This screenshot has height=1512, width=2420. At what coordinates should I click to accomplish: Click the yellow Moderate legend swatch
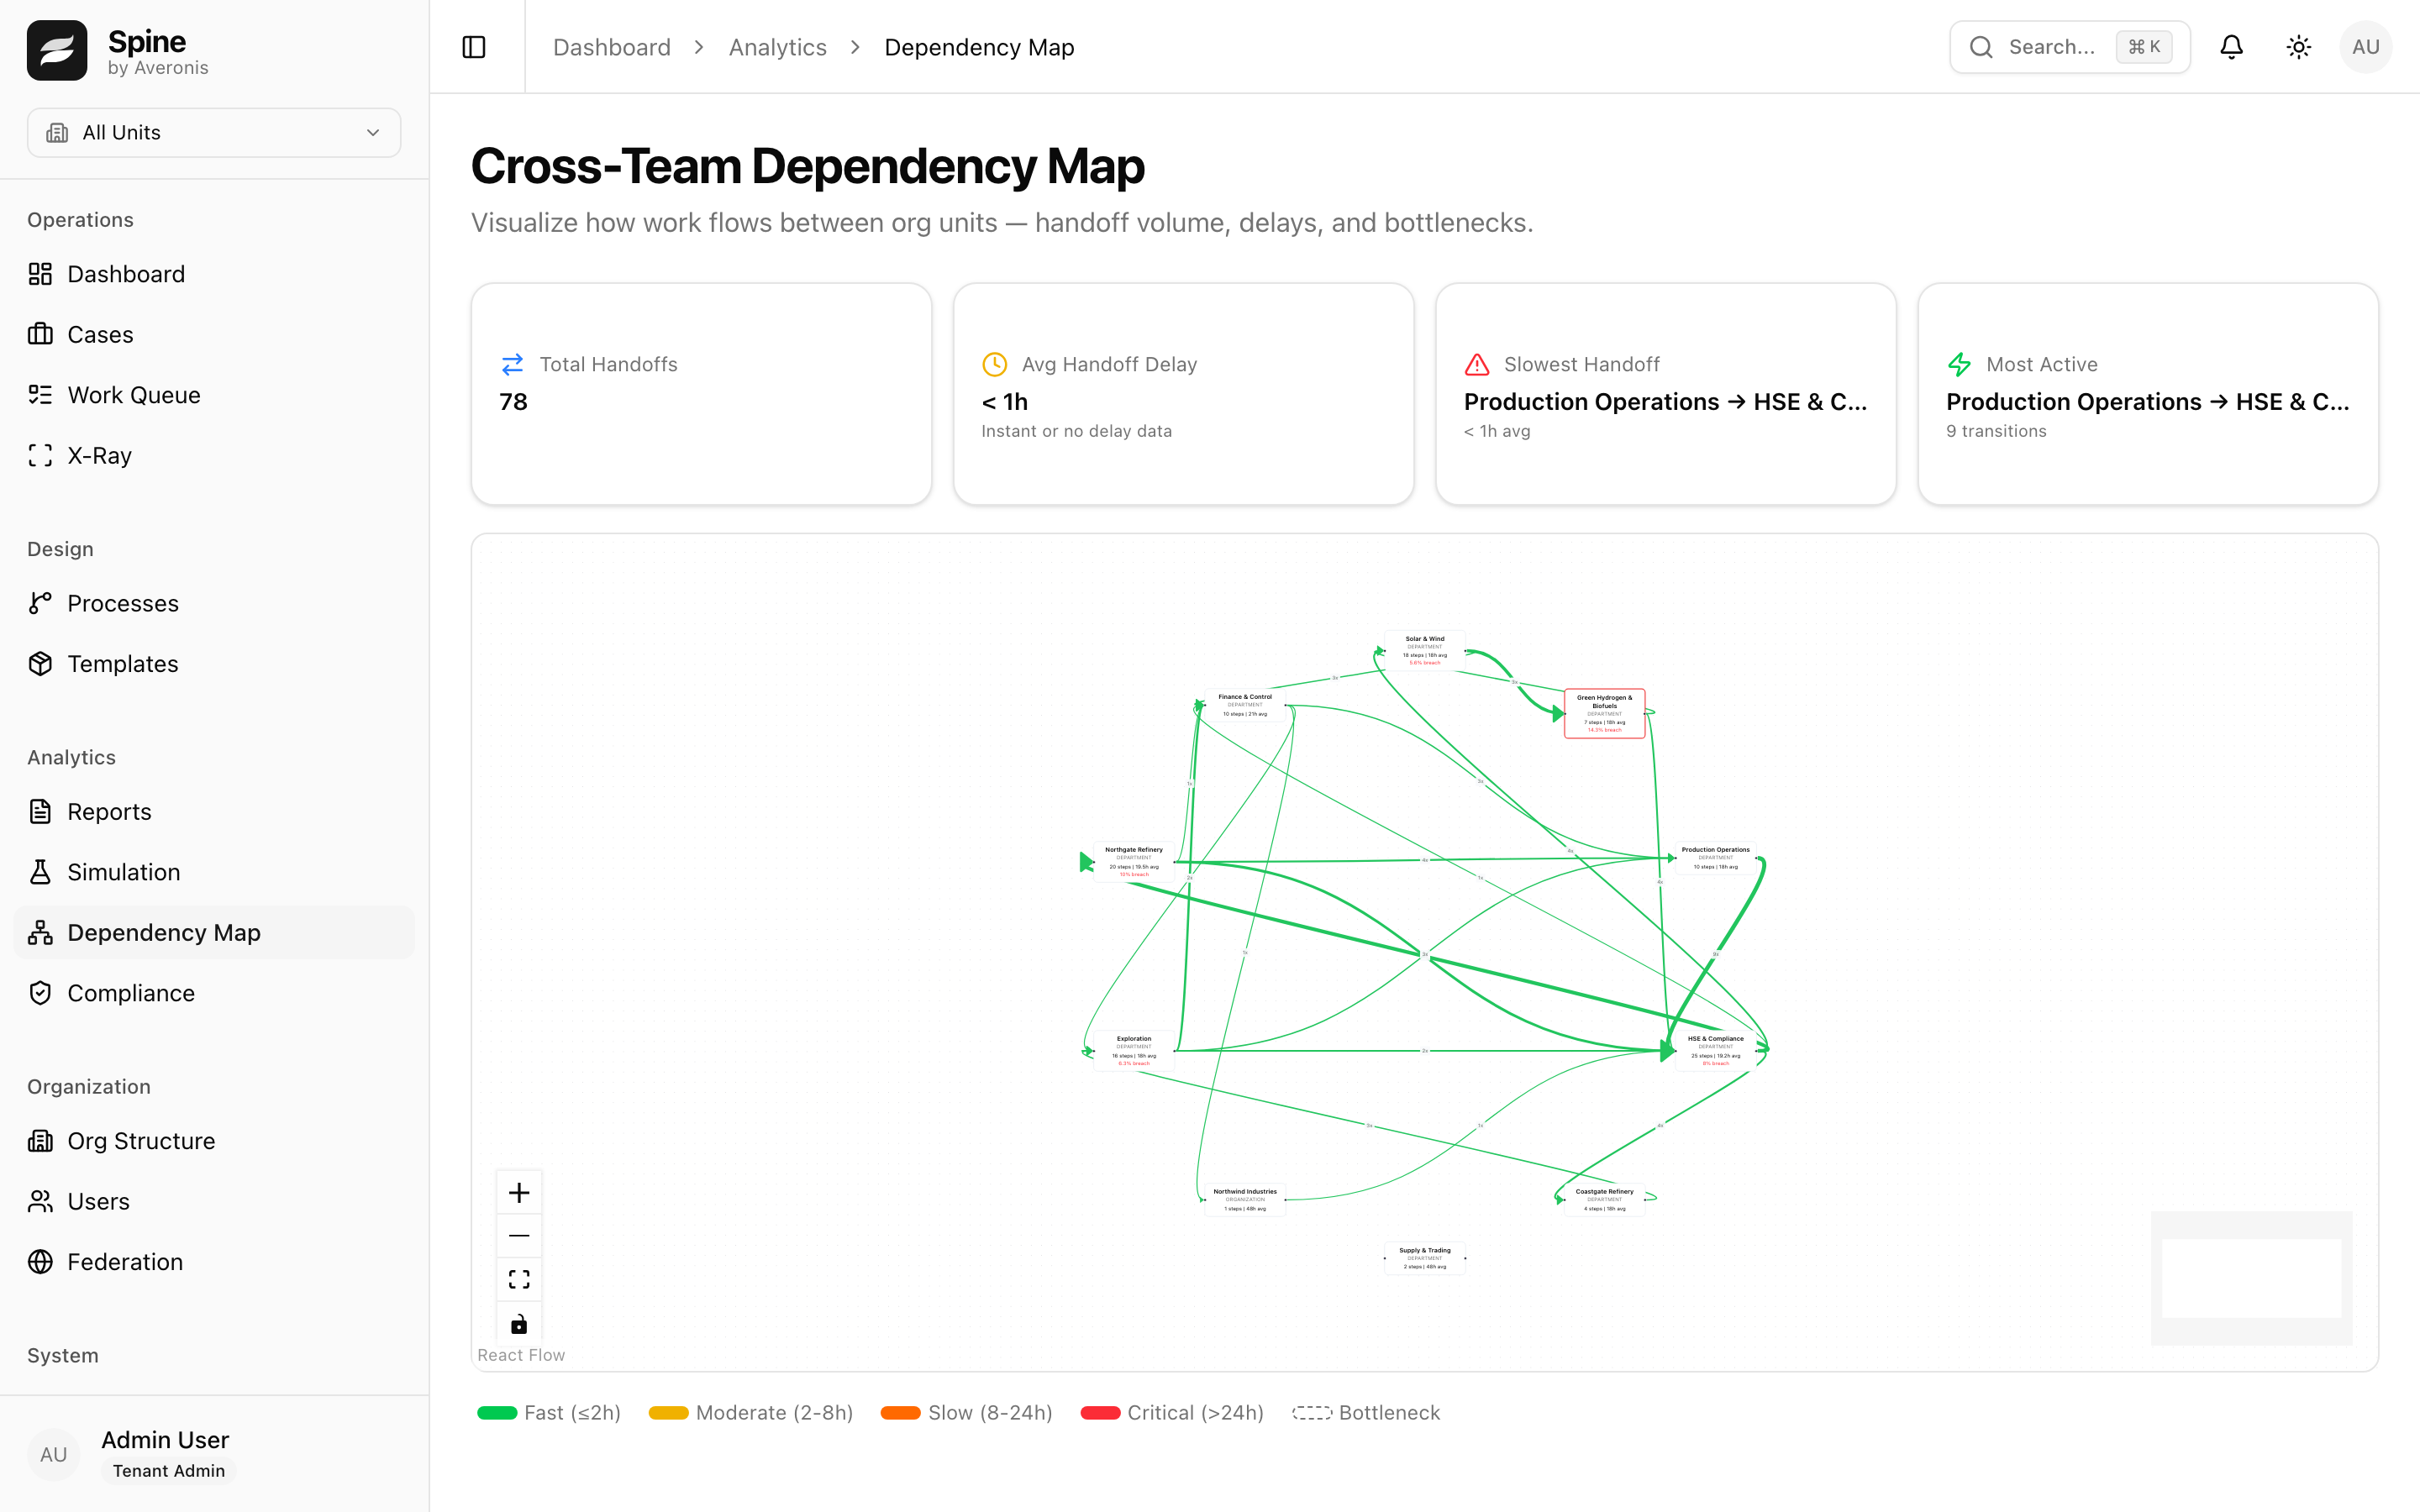pos(668,1413)
